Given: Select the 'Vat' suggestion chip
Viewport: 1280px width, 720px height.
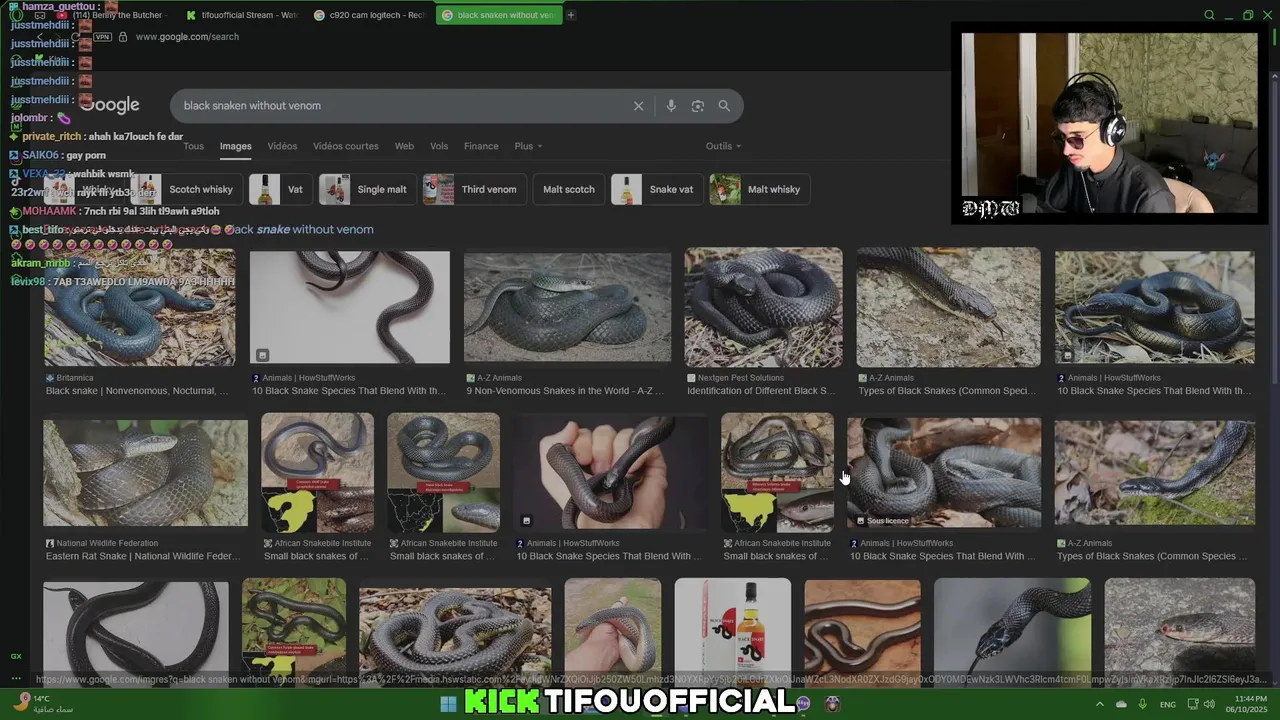Looking at the screenshot, I should (280, 189).
